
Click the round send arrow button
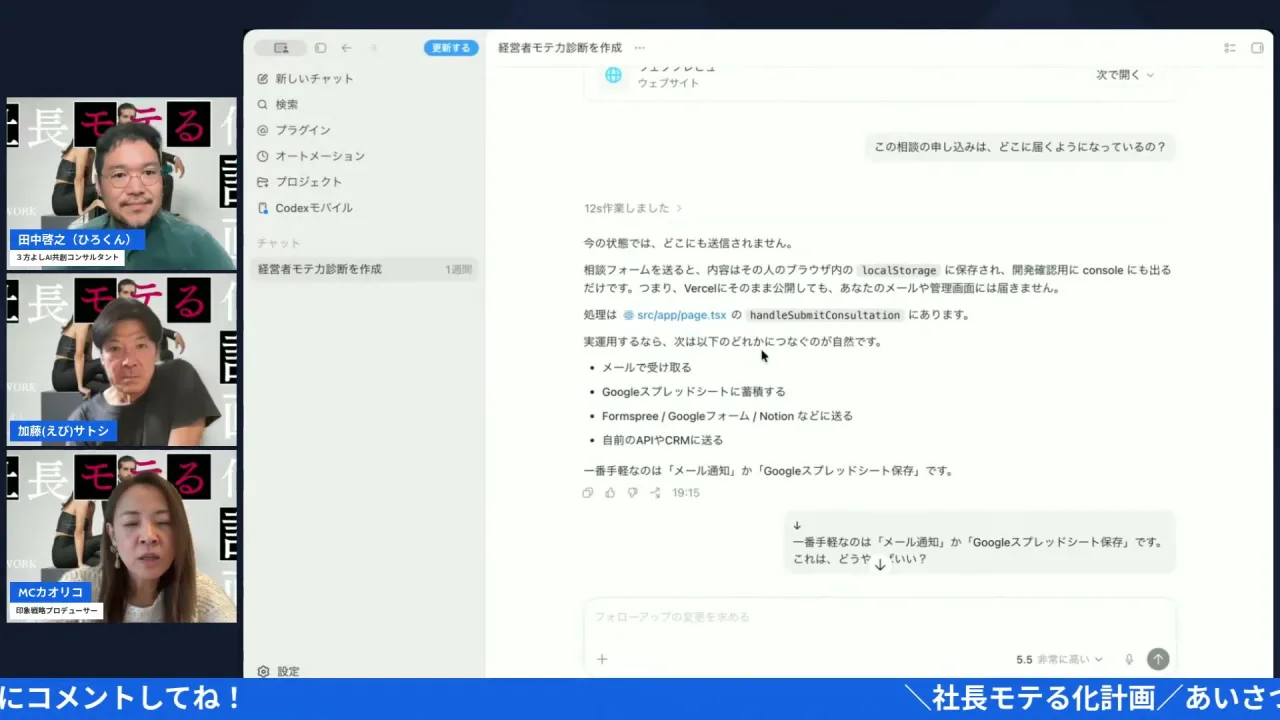[1158, 659]
